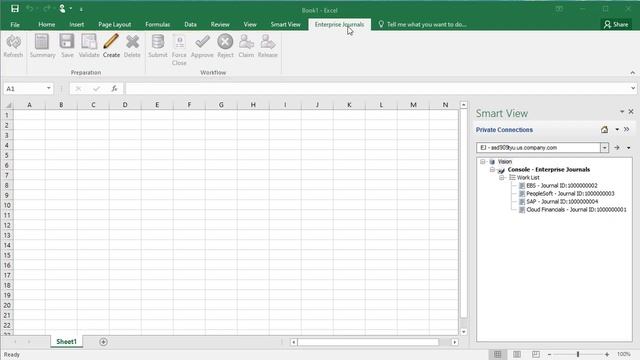Click the Save journal ribbon icon
640x360 pixels.
coord(67,42)
